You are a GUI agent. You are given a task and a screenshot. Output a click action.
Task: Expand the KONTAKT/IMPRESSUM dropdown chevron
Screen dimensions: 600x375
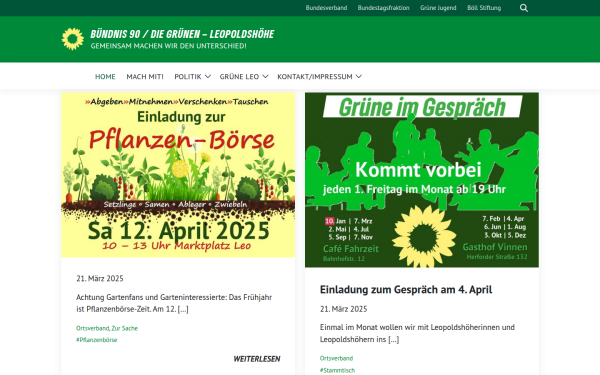[359, 77]
